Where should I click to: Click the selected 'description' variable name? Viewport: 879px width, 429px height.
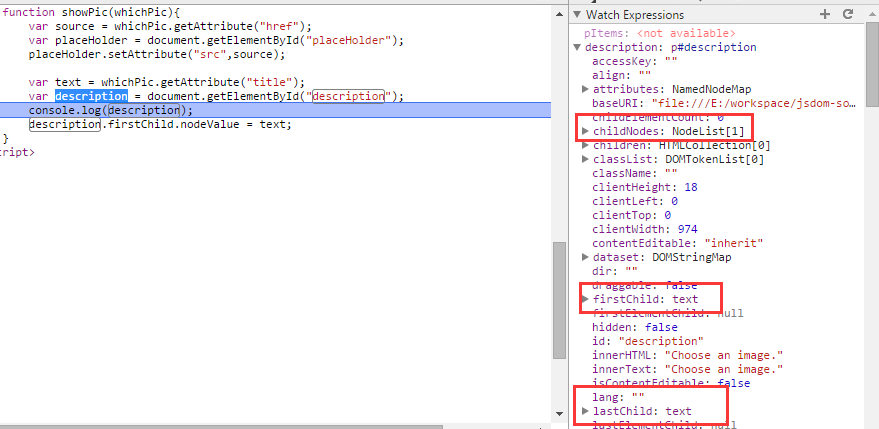pyautogui.click(x=91, y=96)
